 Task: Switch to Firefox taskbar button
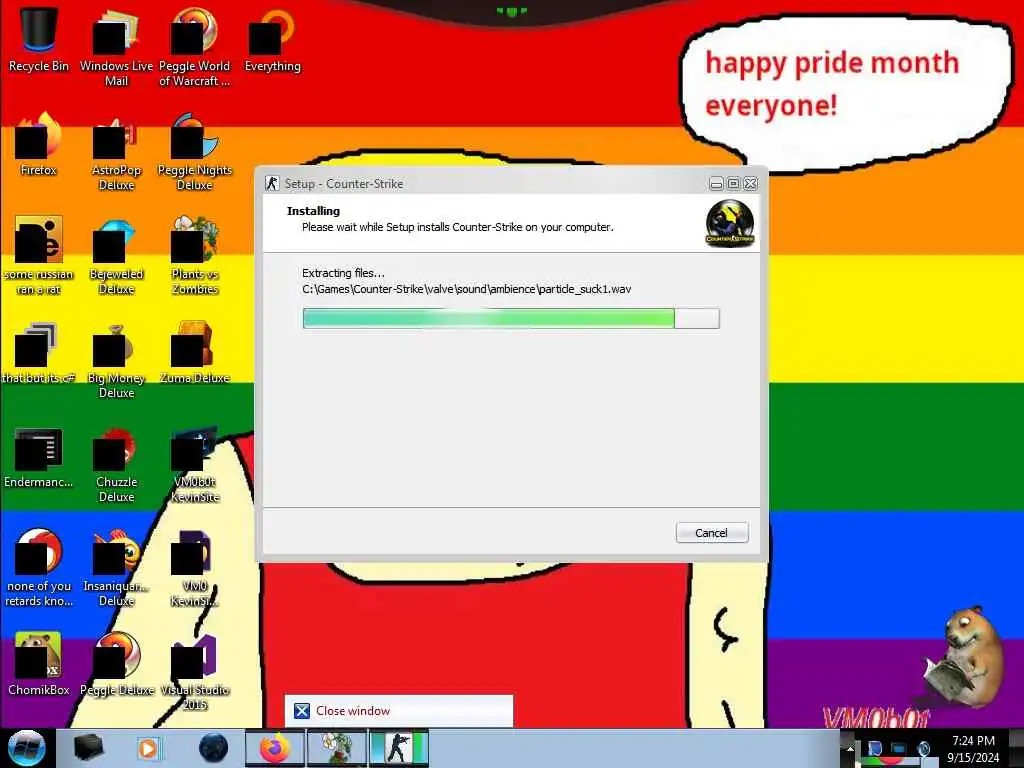(x=274, y=748)
